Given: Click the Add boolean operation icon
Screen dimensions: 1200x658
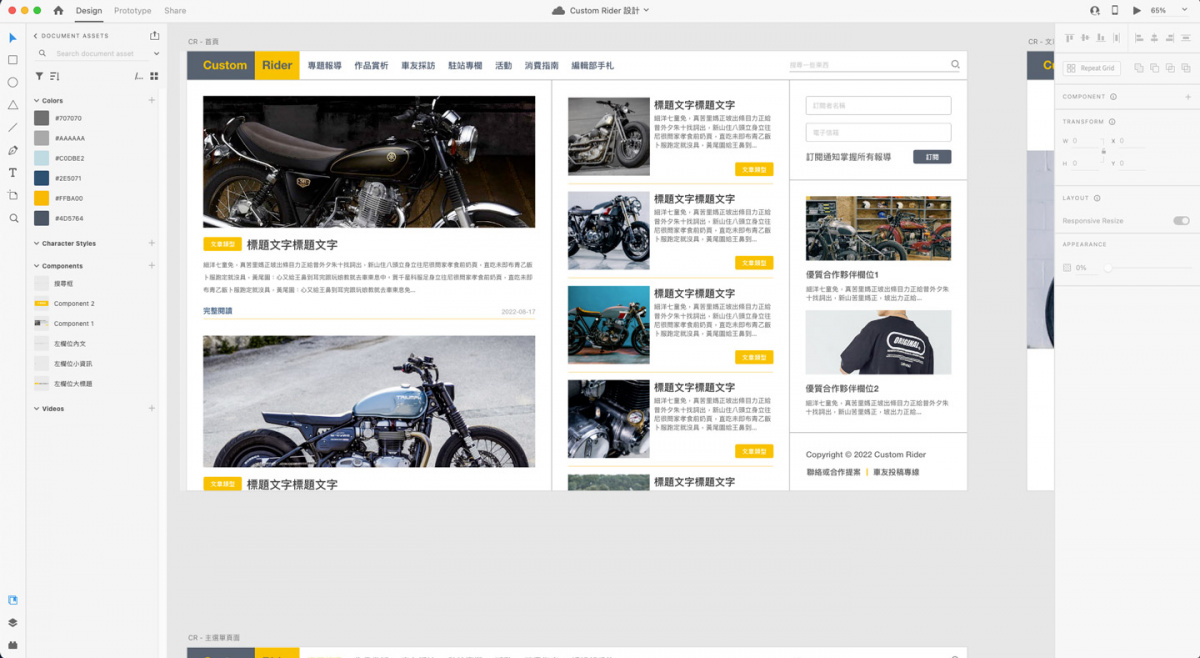Looking at the screenshot, I should pos(1139,68).
